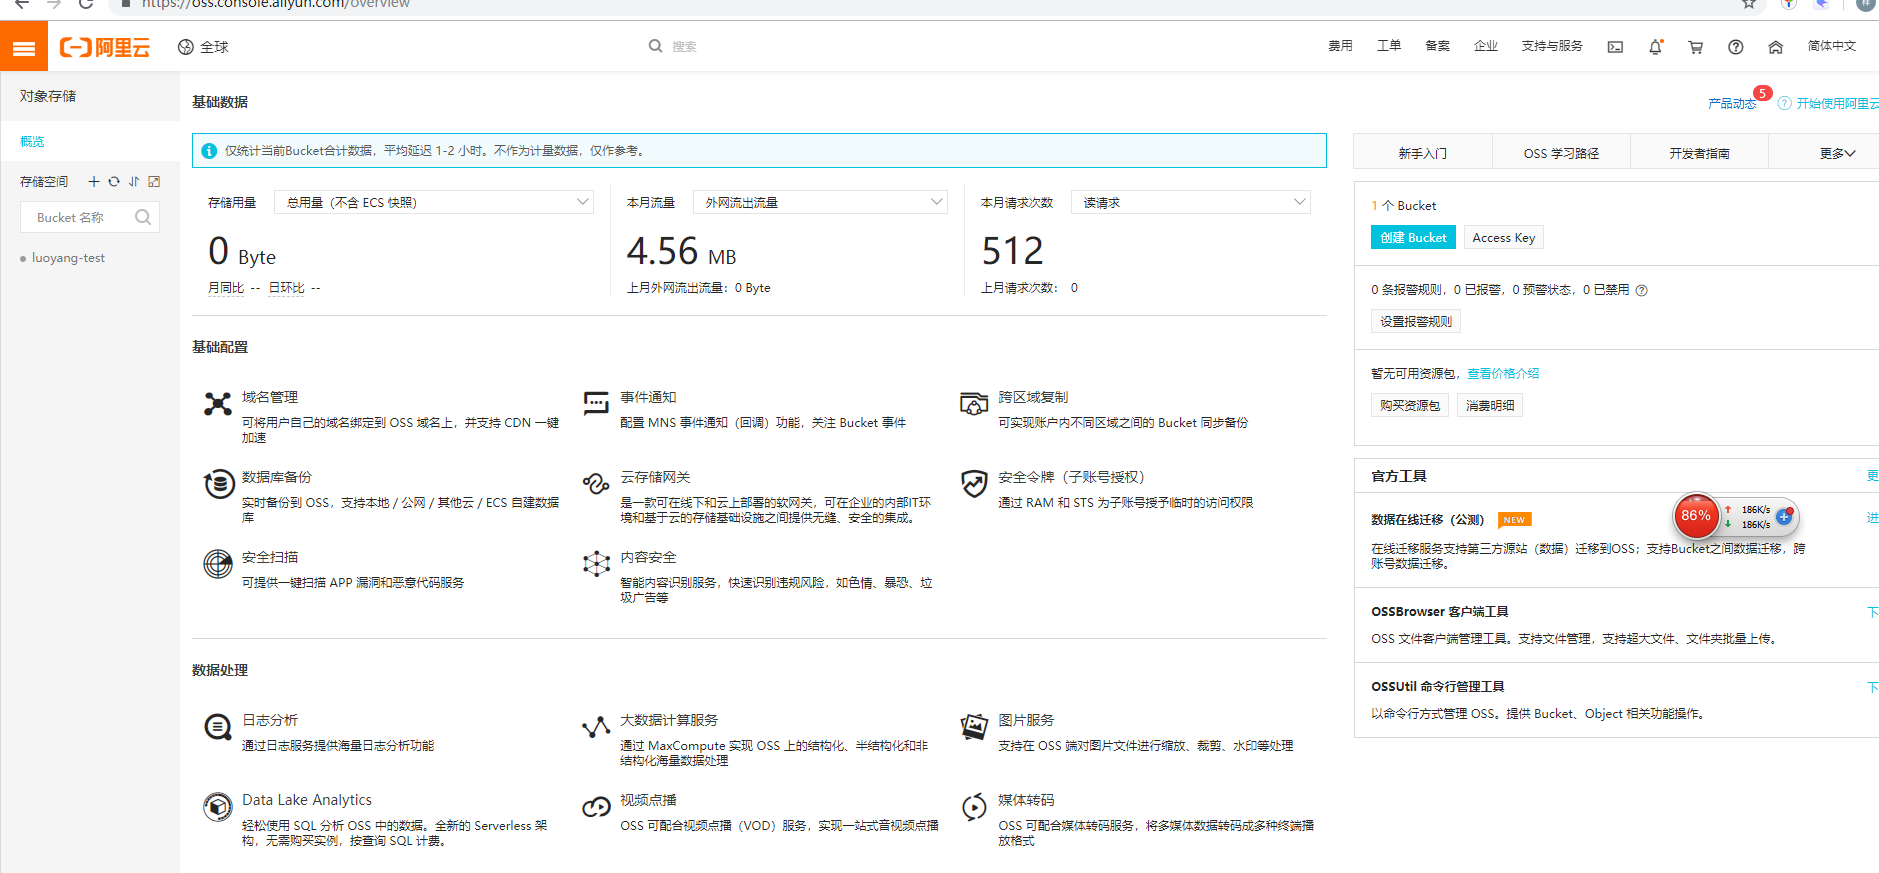Open the 查看价格介绍 link

(x=1503, y=374)
